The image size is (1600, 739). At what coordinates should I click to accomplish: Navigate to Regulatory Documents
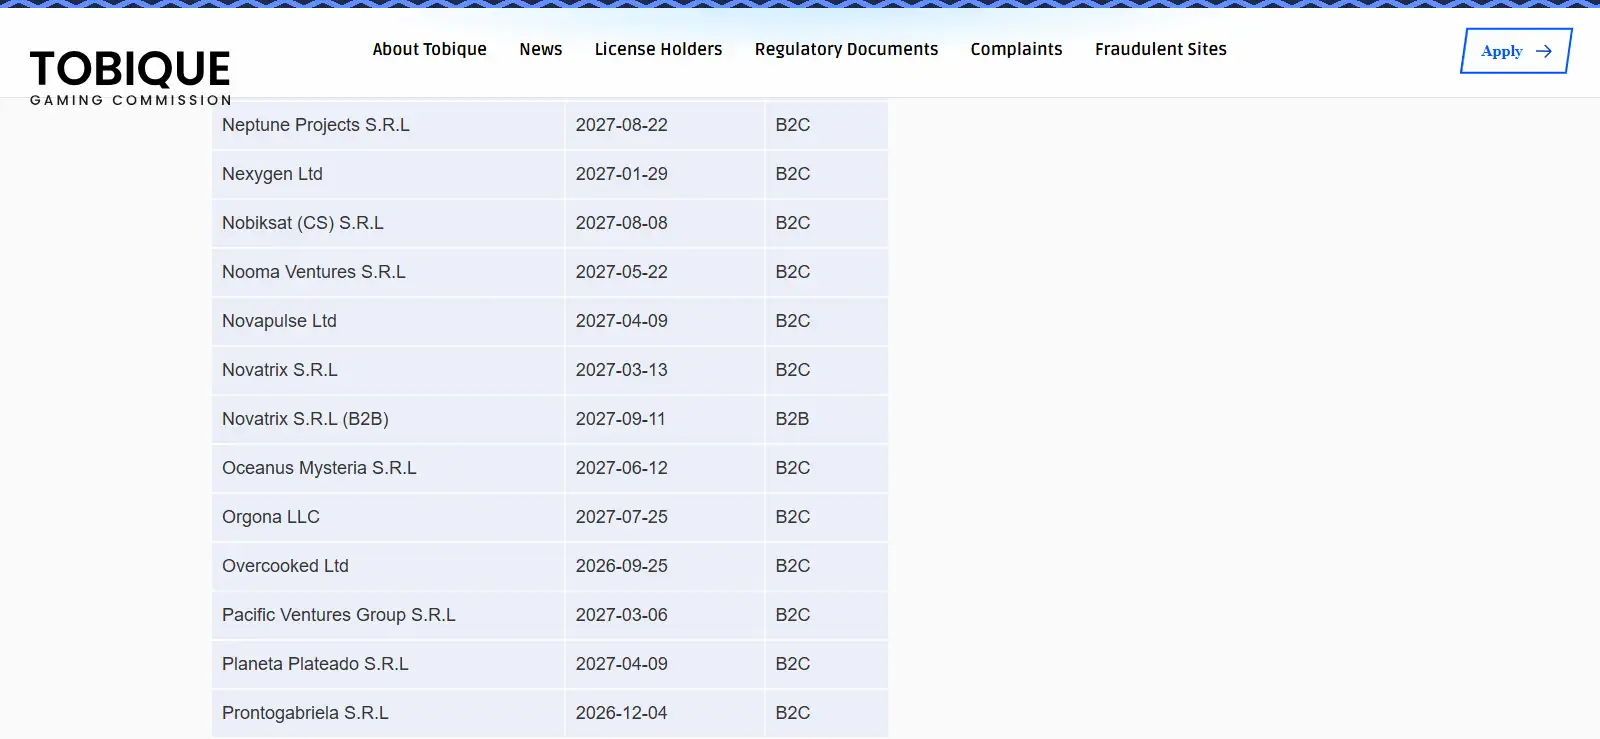[846, 49]
